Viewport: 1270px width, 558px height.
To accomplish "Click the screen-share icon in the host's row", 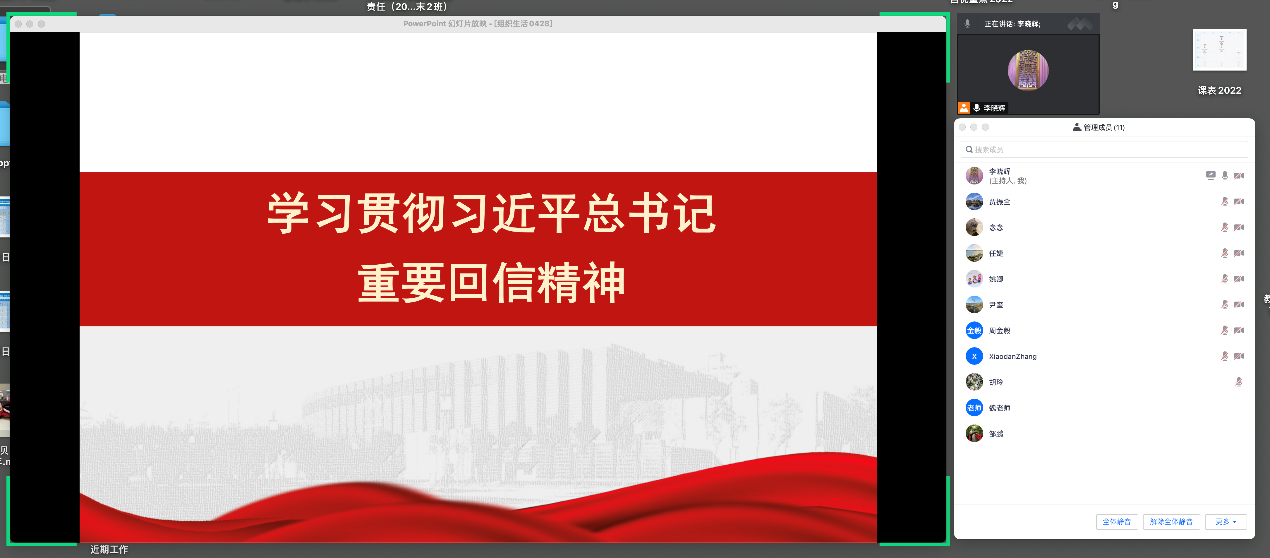I will 1210,175.
